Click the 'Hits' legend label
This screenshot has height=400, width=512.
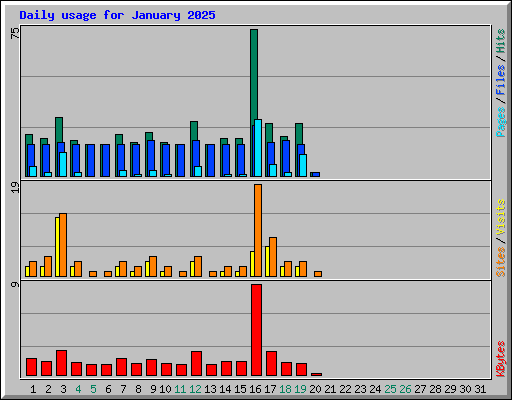click(501, 41)
